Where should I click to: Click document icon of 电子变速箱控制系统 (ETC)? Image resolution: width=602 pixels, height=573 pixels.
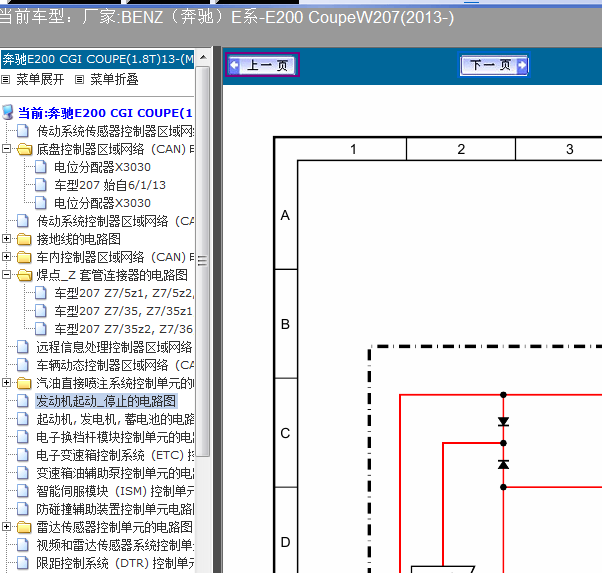[x=23, y=455]
